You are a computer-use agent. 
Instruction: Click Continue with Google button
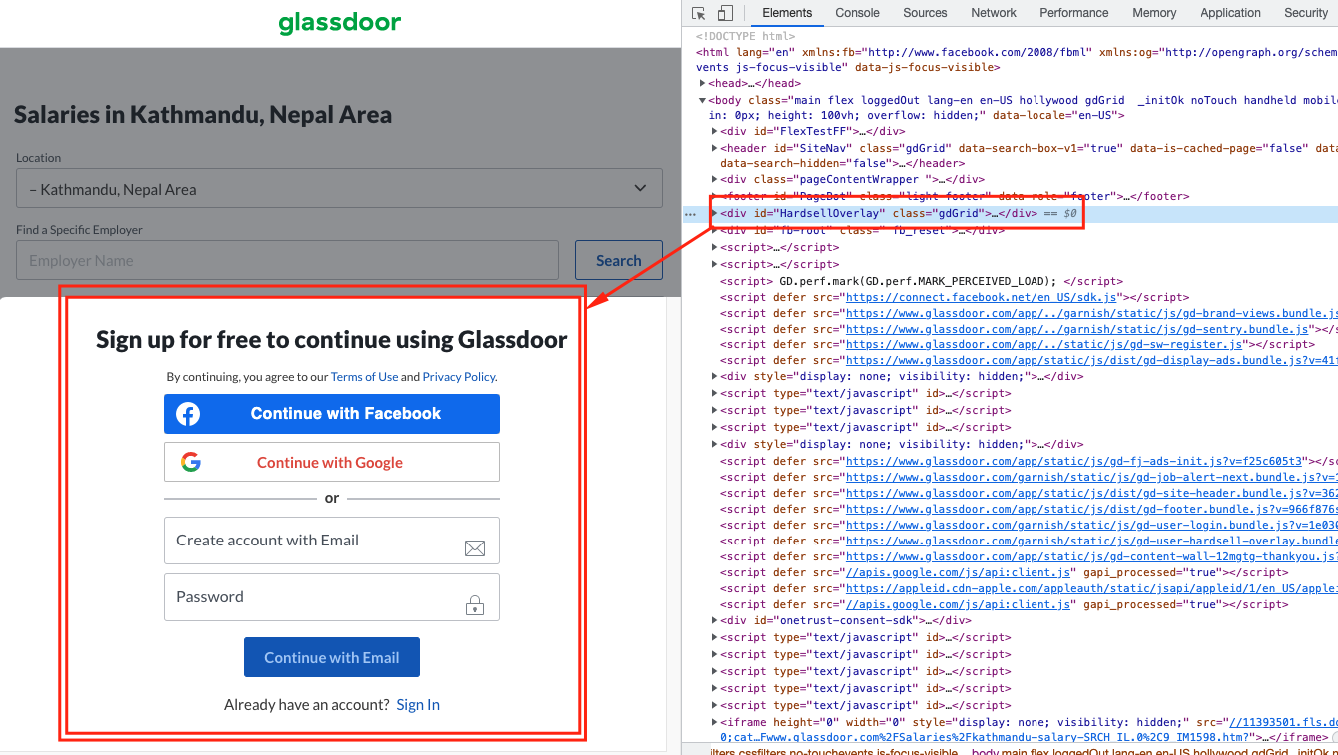coord(332,462)
